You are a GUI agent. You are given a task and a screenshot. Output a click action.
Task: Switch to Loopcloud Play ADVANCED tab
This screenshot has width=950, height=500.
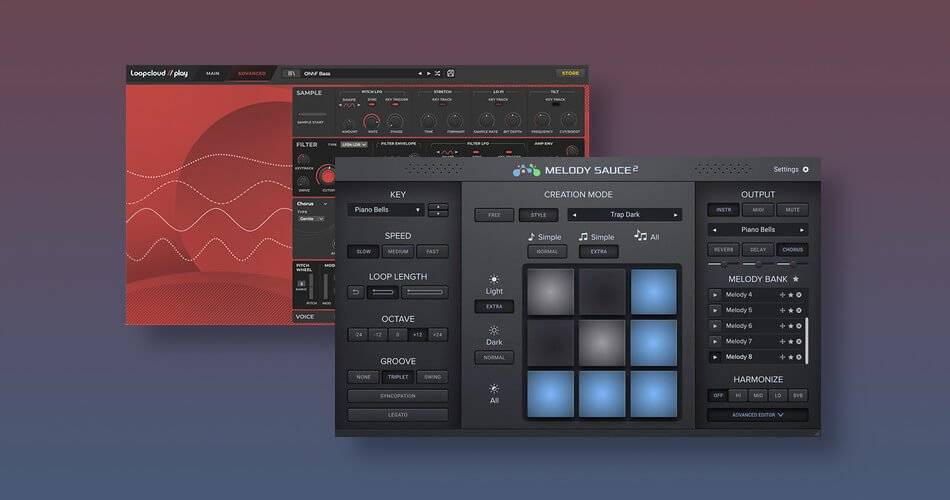coord(251,73)
